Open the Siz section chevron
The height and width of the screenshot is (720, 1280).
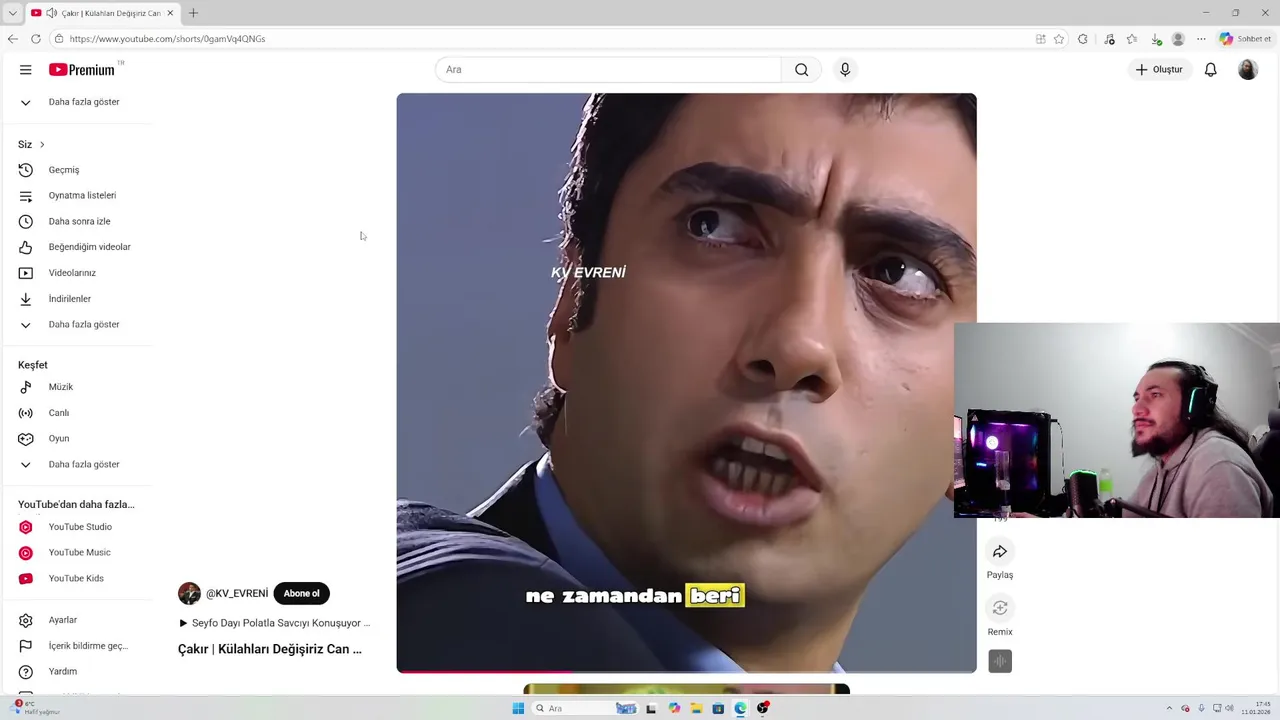(42, 145)
